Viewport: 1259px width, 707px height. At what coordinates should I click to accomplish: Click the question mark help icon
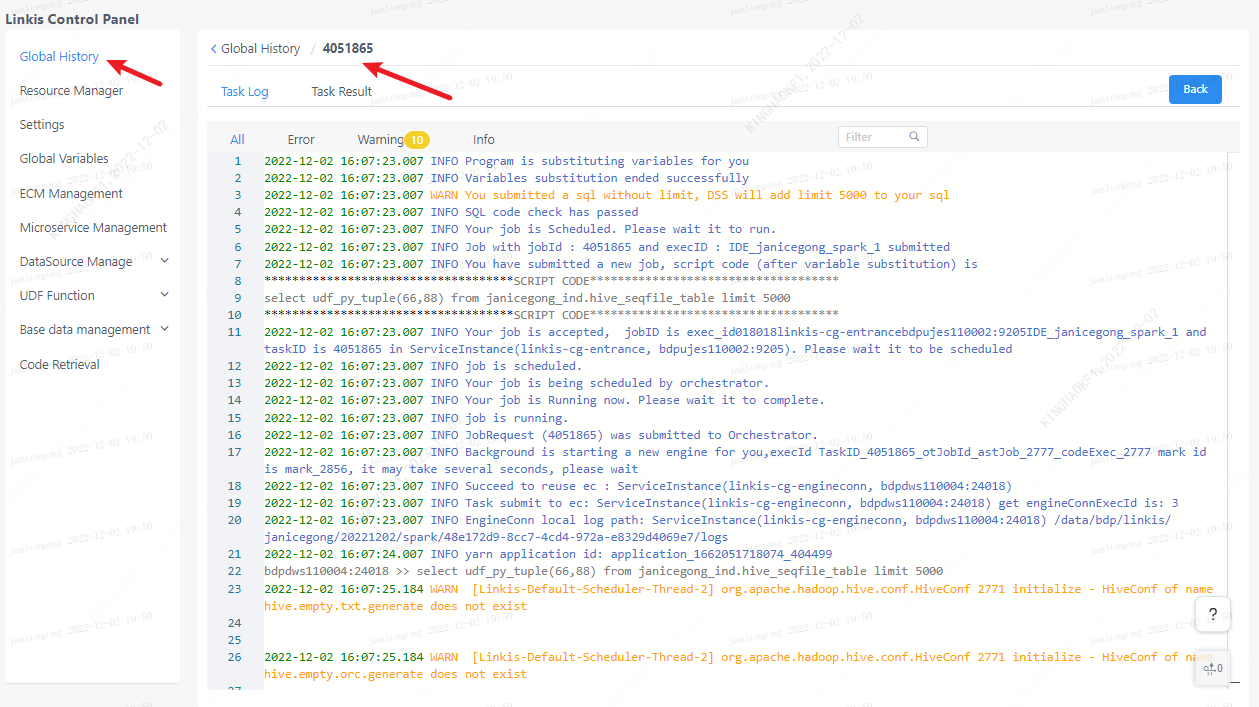tap(1212, 614)
